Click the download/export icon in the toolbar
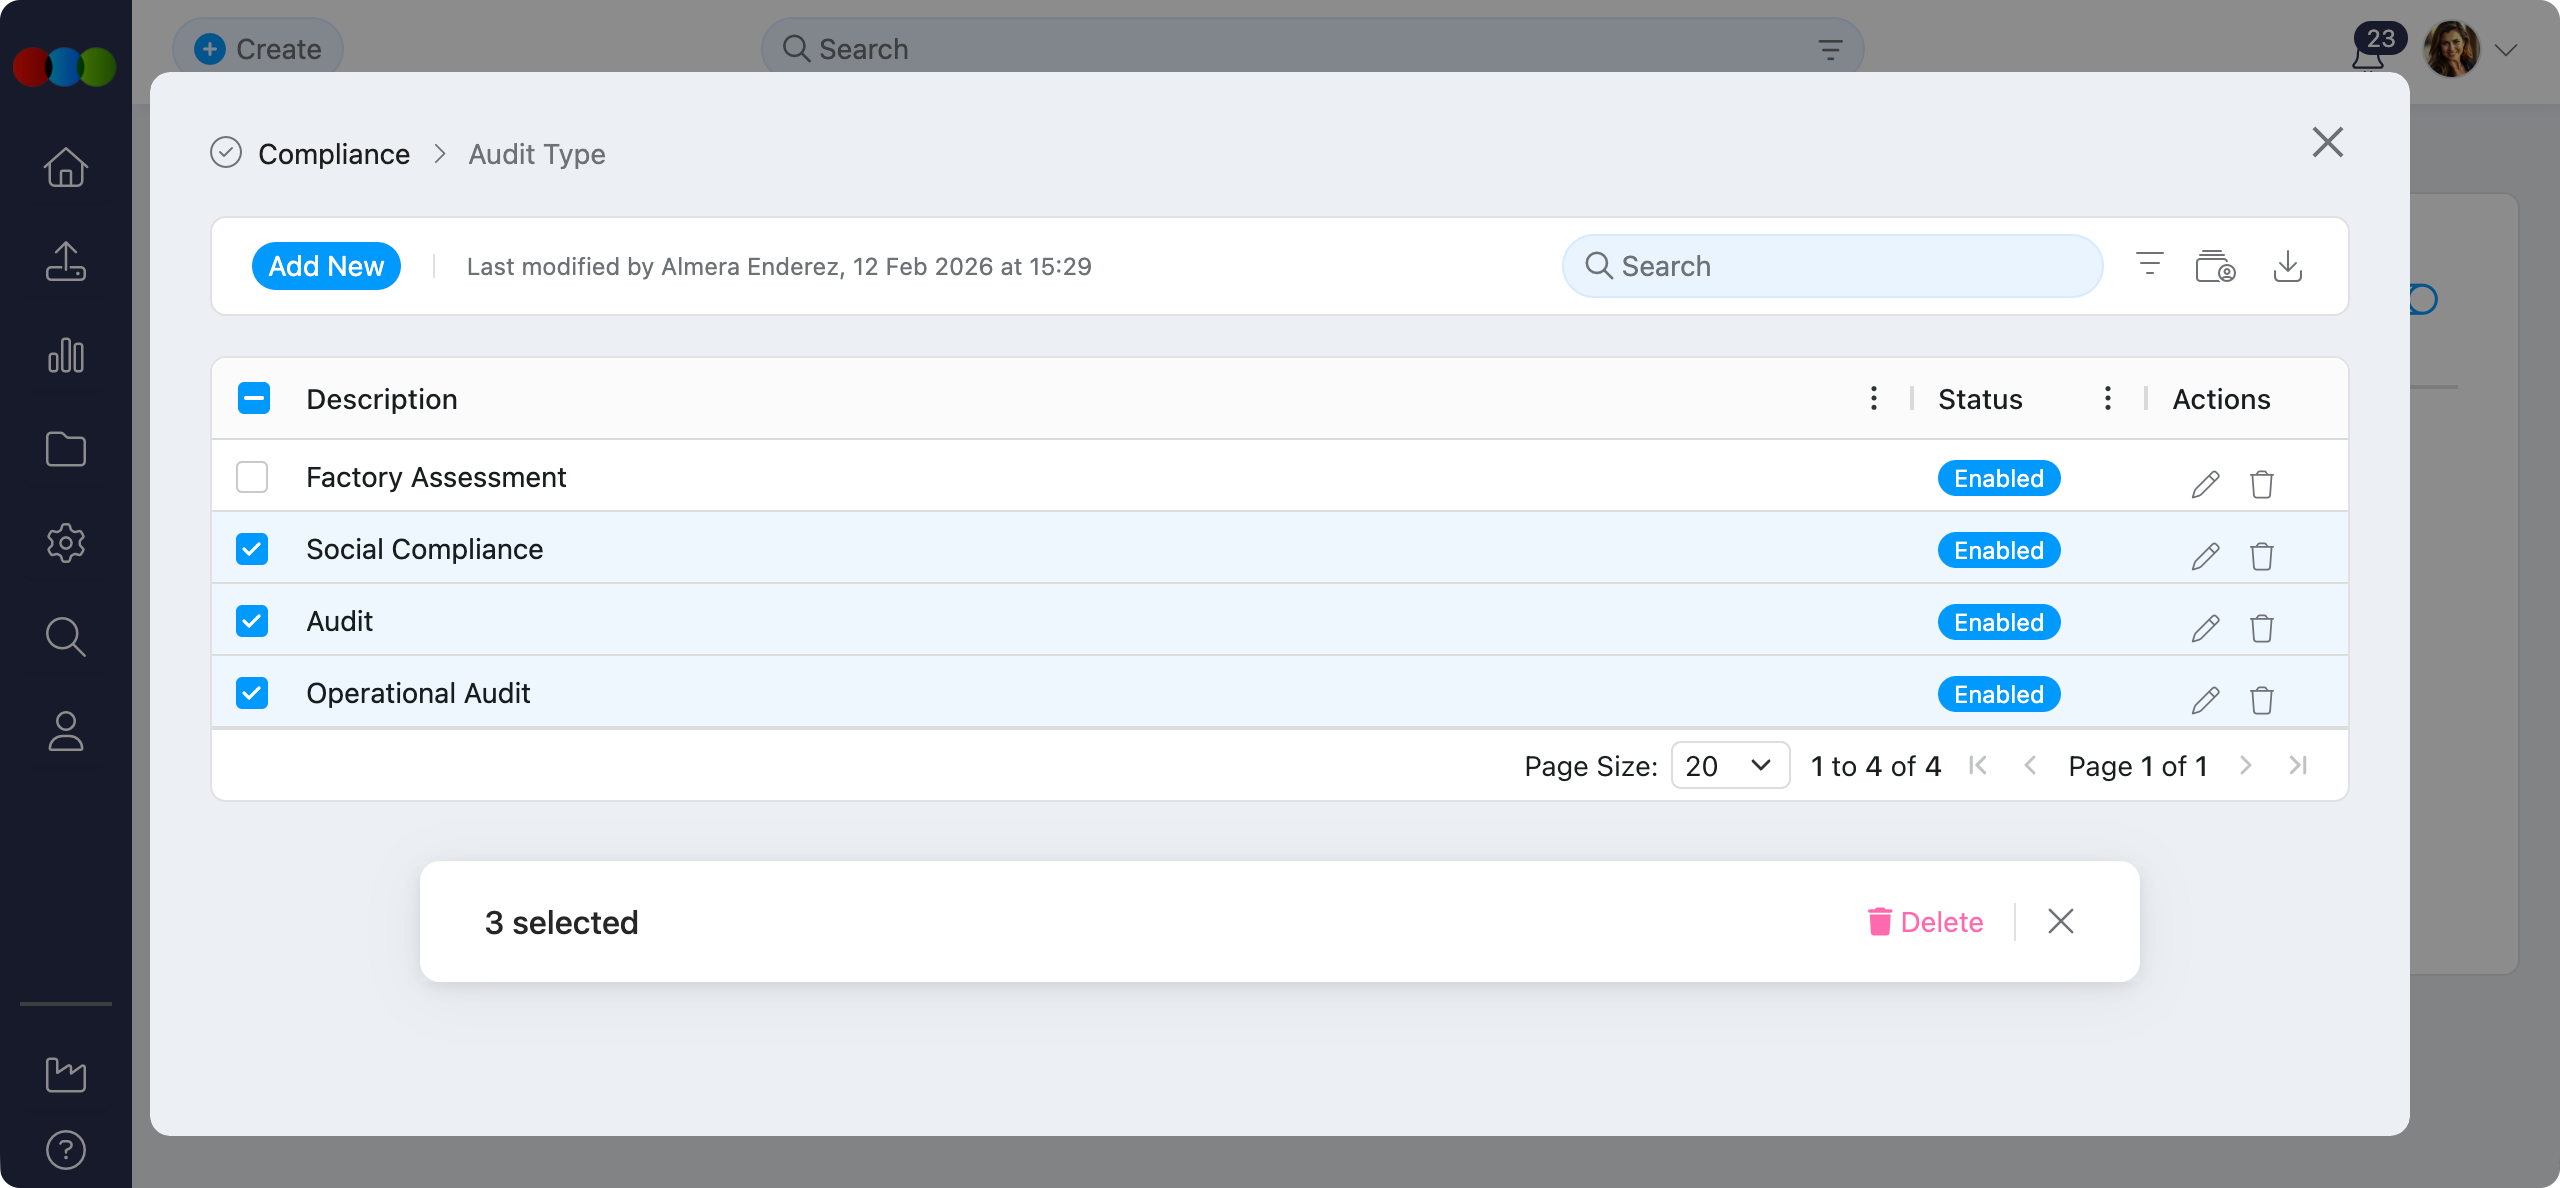This screenshot has height=1188, width=2560. tap(2289, 266)
